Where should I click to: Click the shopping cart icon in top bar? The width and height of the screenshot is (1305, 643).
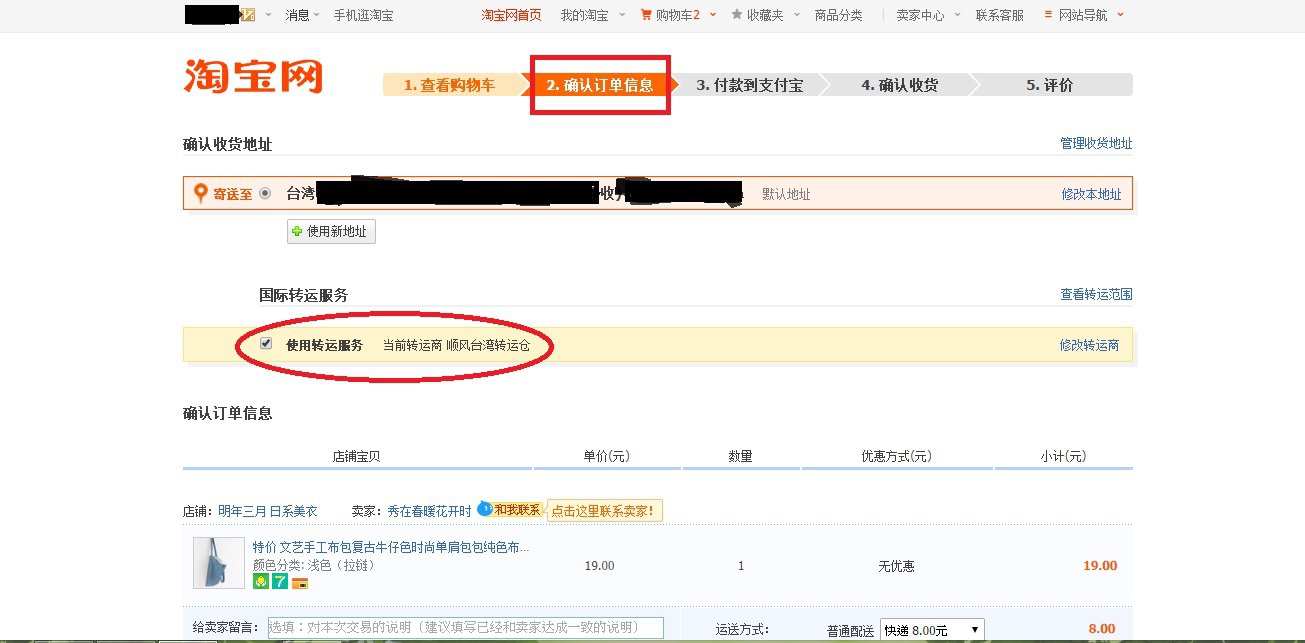tap(646, 15)
